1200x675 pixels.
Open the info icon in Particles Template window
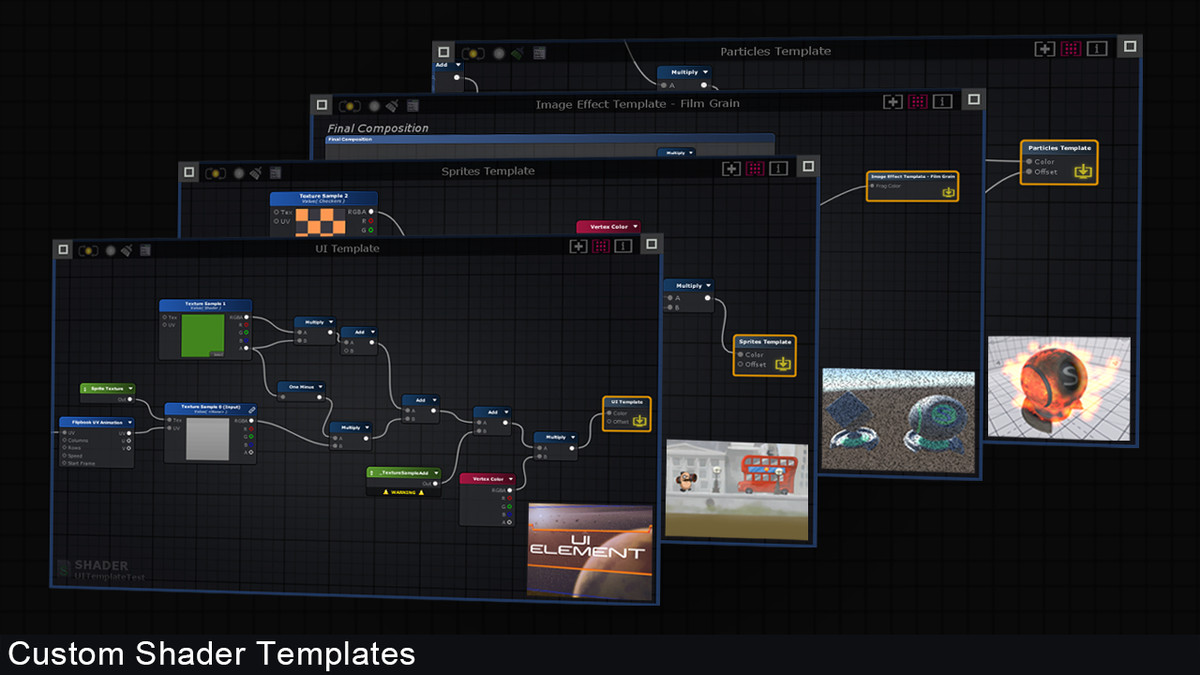tap(1097, 48)
